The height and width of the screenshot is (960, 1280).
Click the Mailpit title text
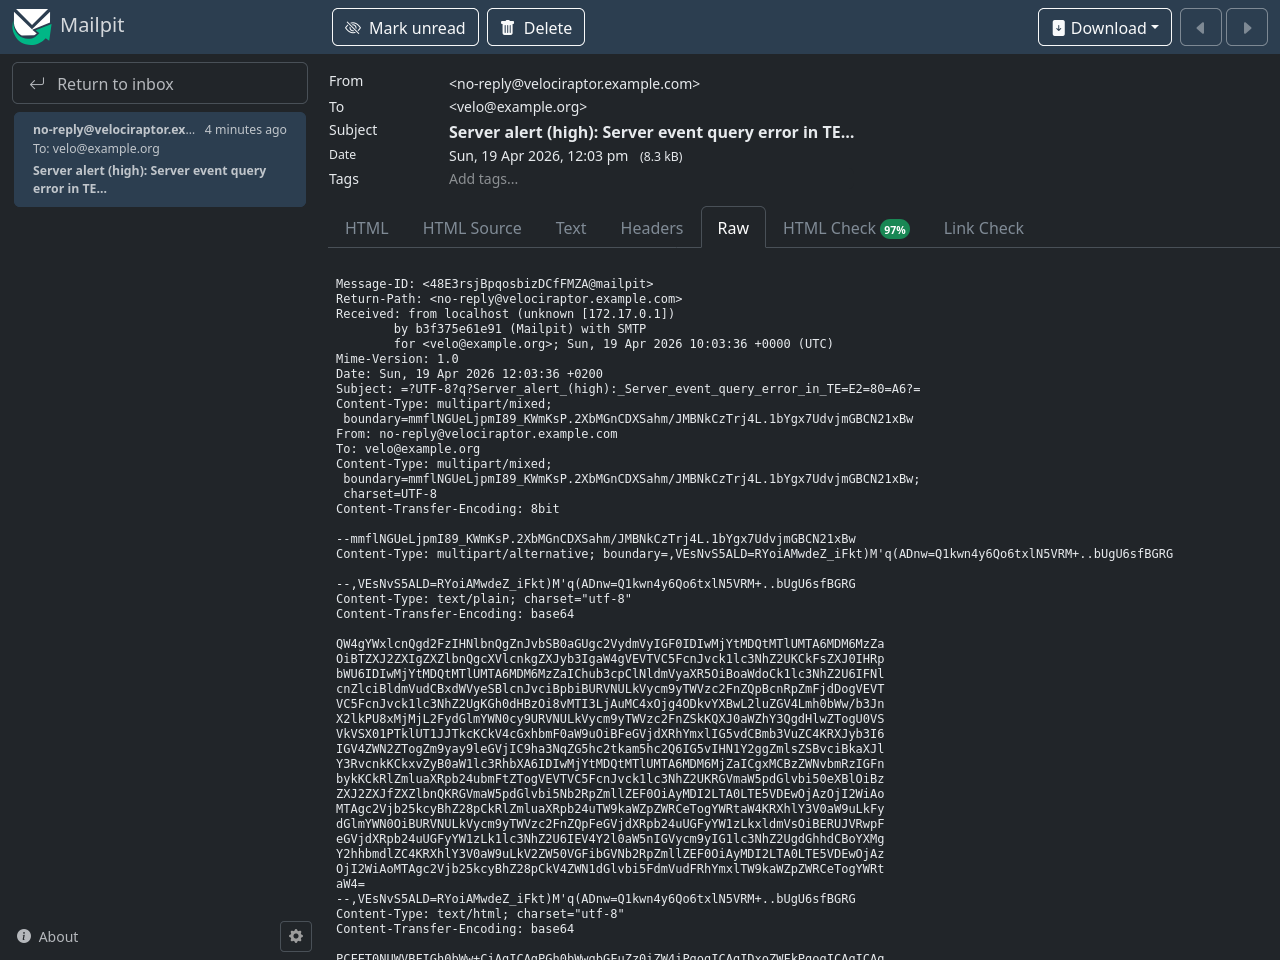[92, 25]
